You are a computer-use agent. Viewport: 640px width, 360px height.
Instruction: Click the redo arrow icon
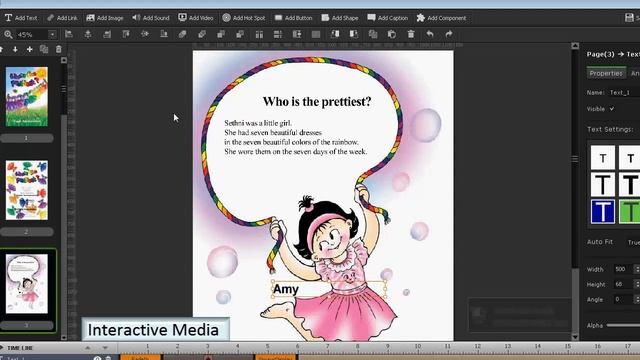[449, 34]
